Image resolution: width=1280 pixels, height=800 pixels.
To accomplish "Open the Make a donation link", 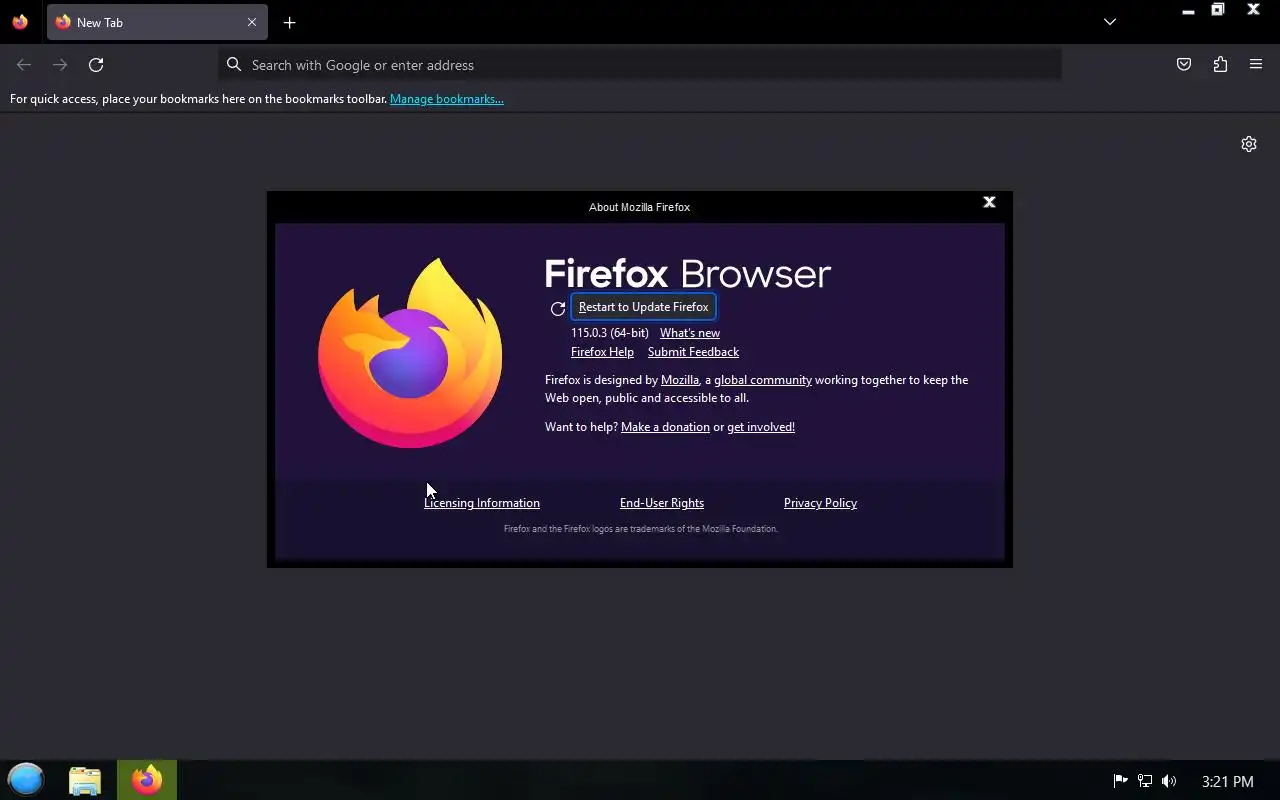I will (x=665, y=427).
